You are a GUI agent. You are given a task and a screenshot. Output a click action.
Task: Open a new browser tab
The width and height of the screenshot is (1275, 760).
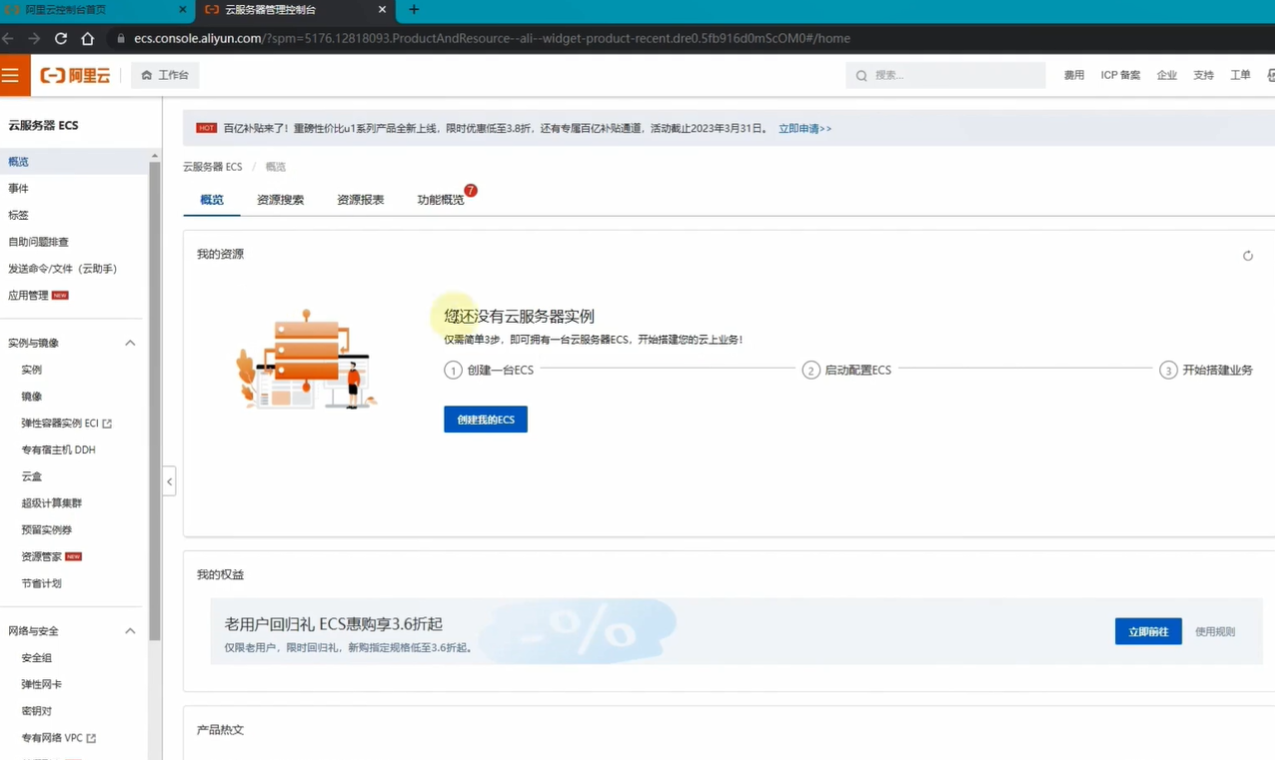click(x=414, y=10)
